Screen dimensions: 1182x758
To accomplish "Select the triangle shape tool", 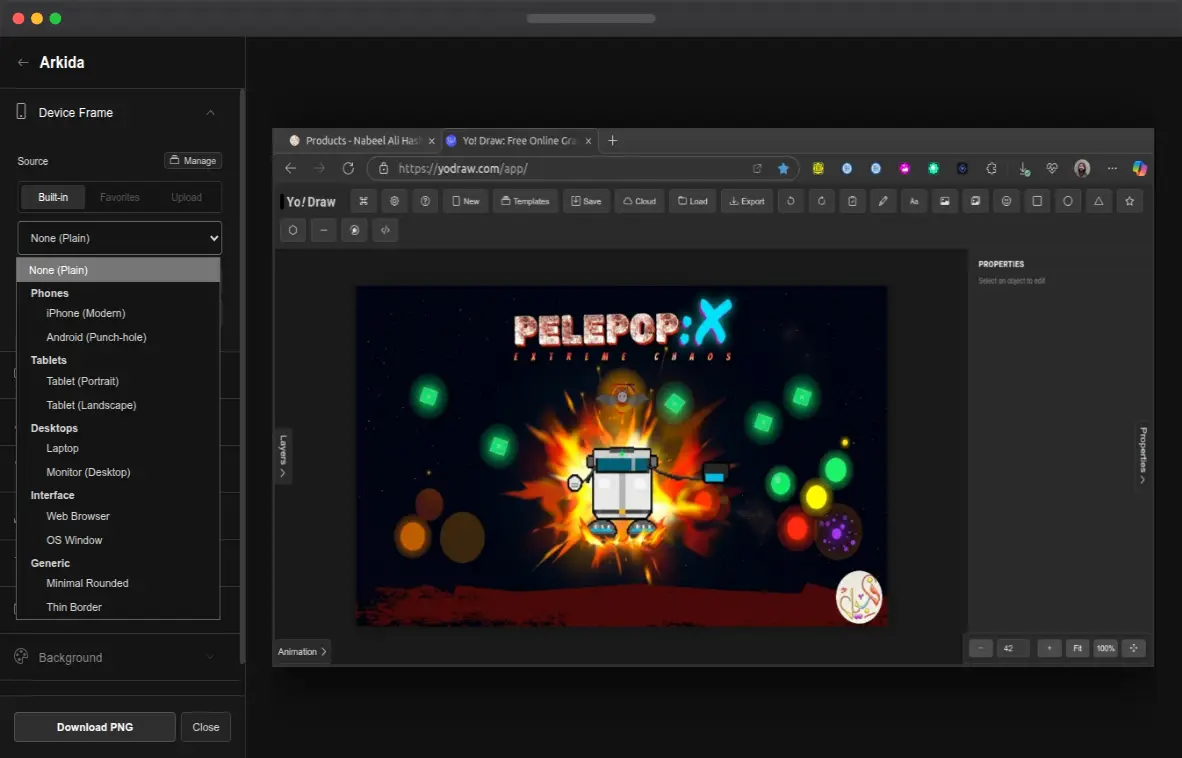I will click(1099, 201).
